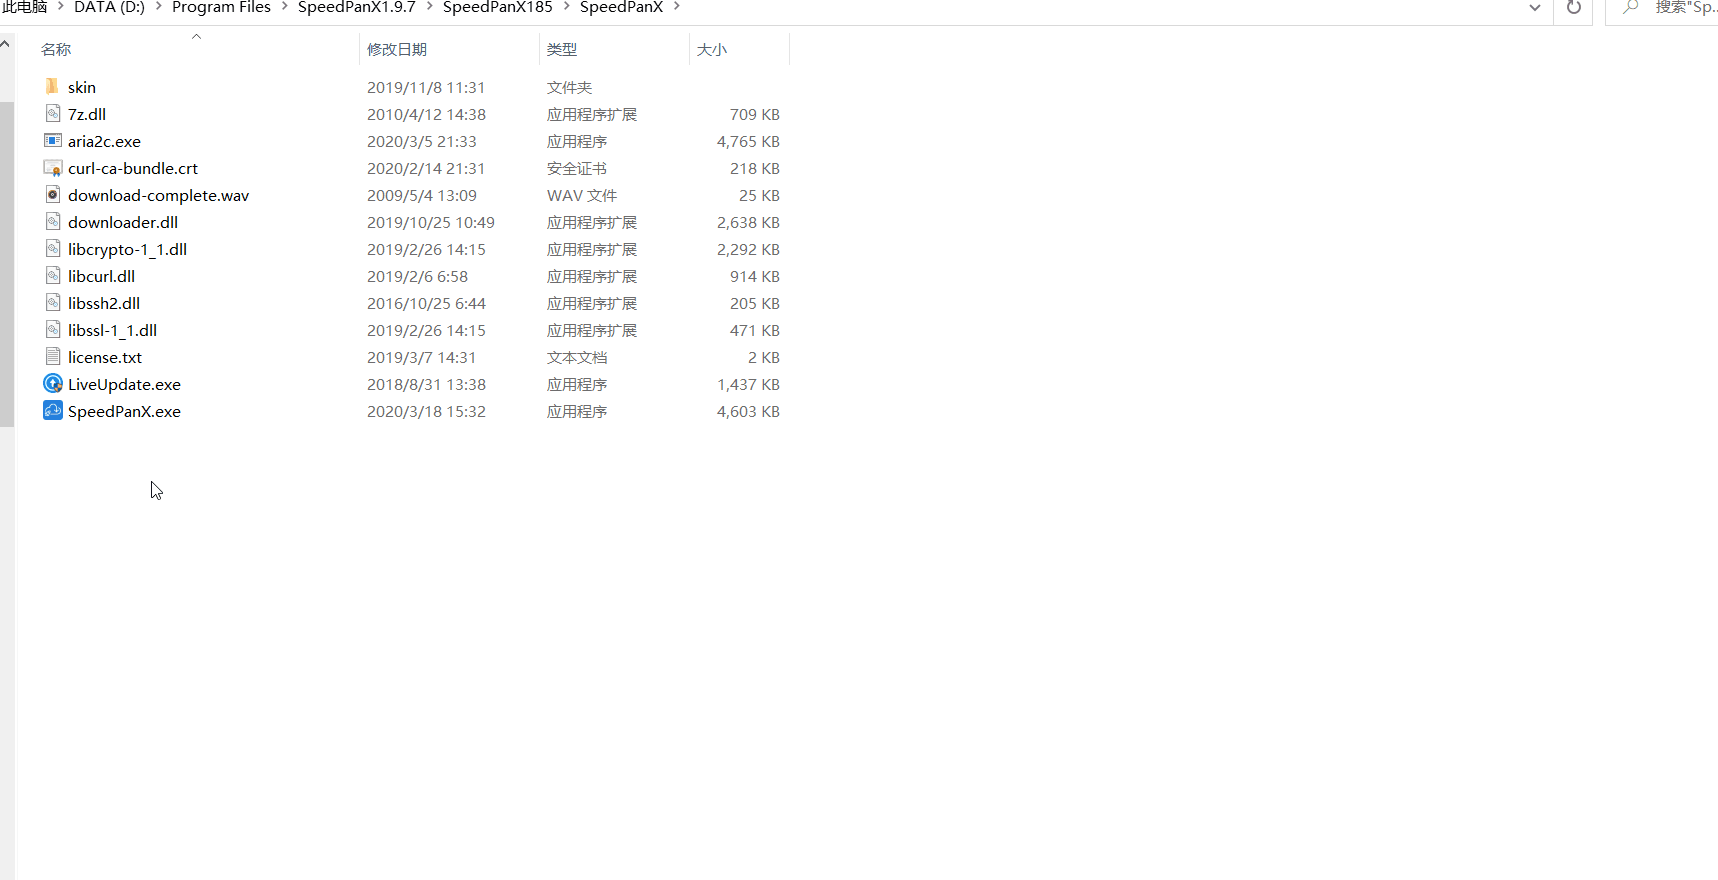The width and height of the screenshot is (1718, 880).
Task: Go to Program Files breadcrumb
Action: 221,6
